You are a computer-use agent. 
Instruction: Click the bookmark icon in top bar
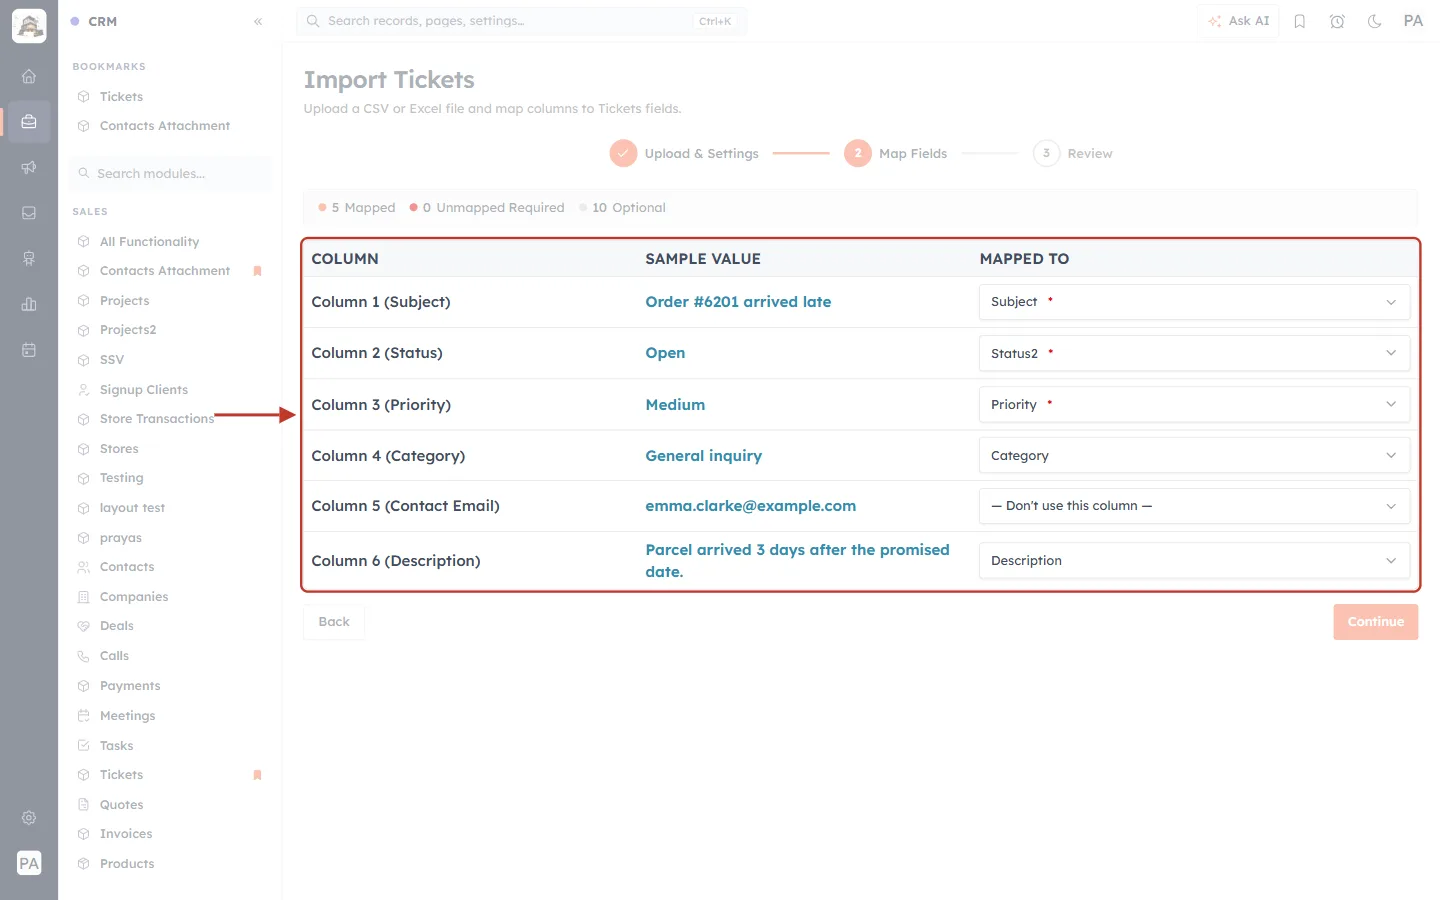pyautogui.click(x=1300, y=21)
